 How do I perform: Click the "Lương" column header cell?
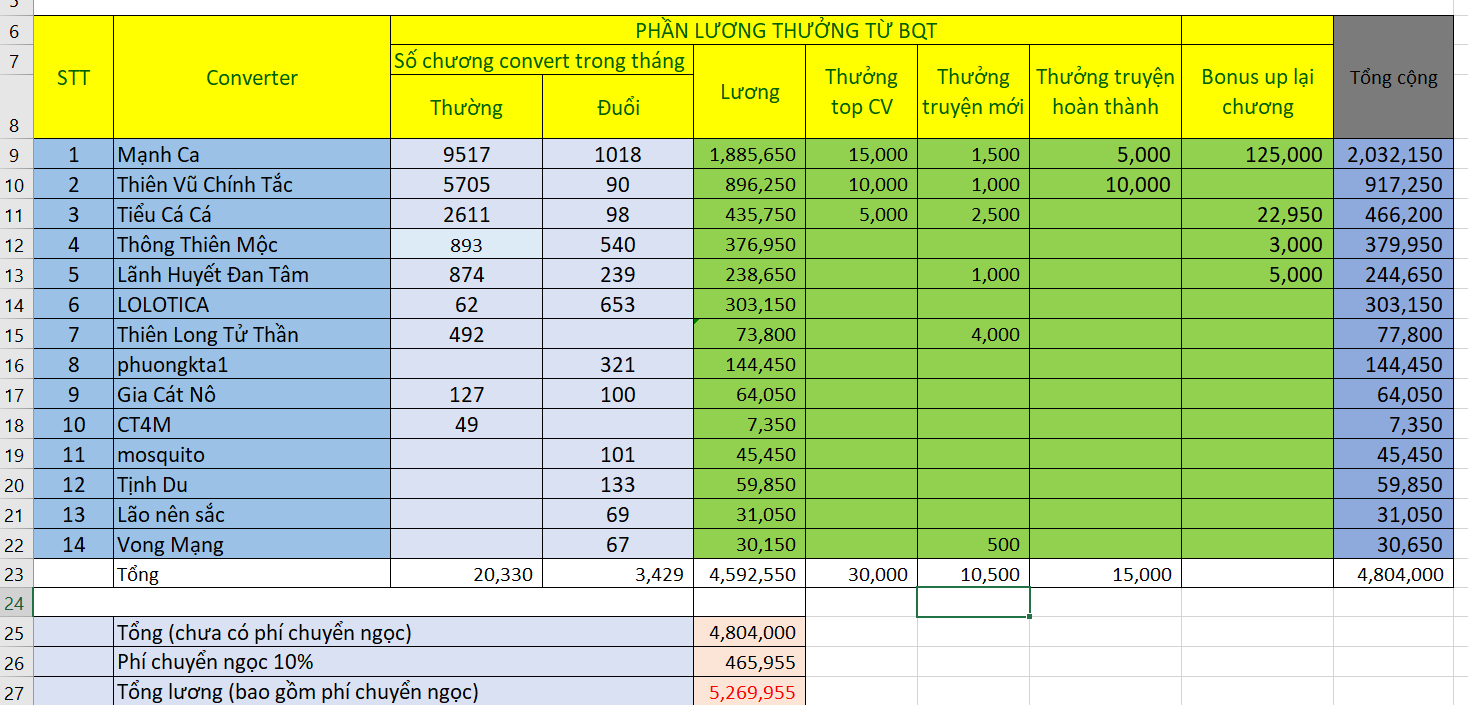[x=749, y=92]
